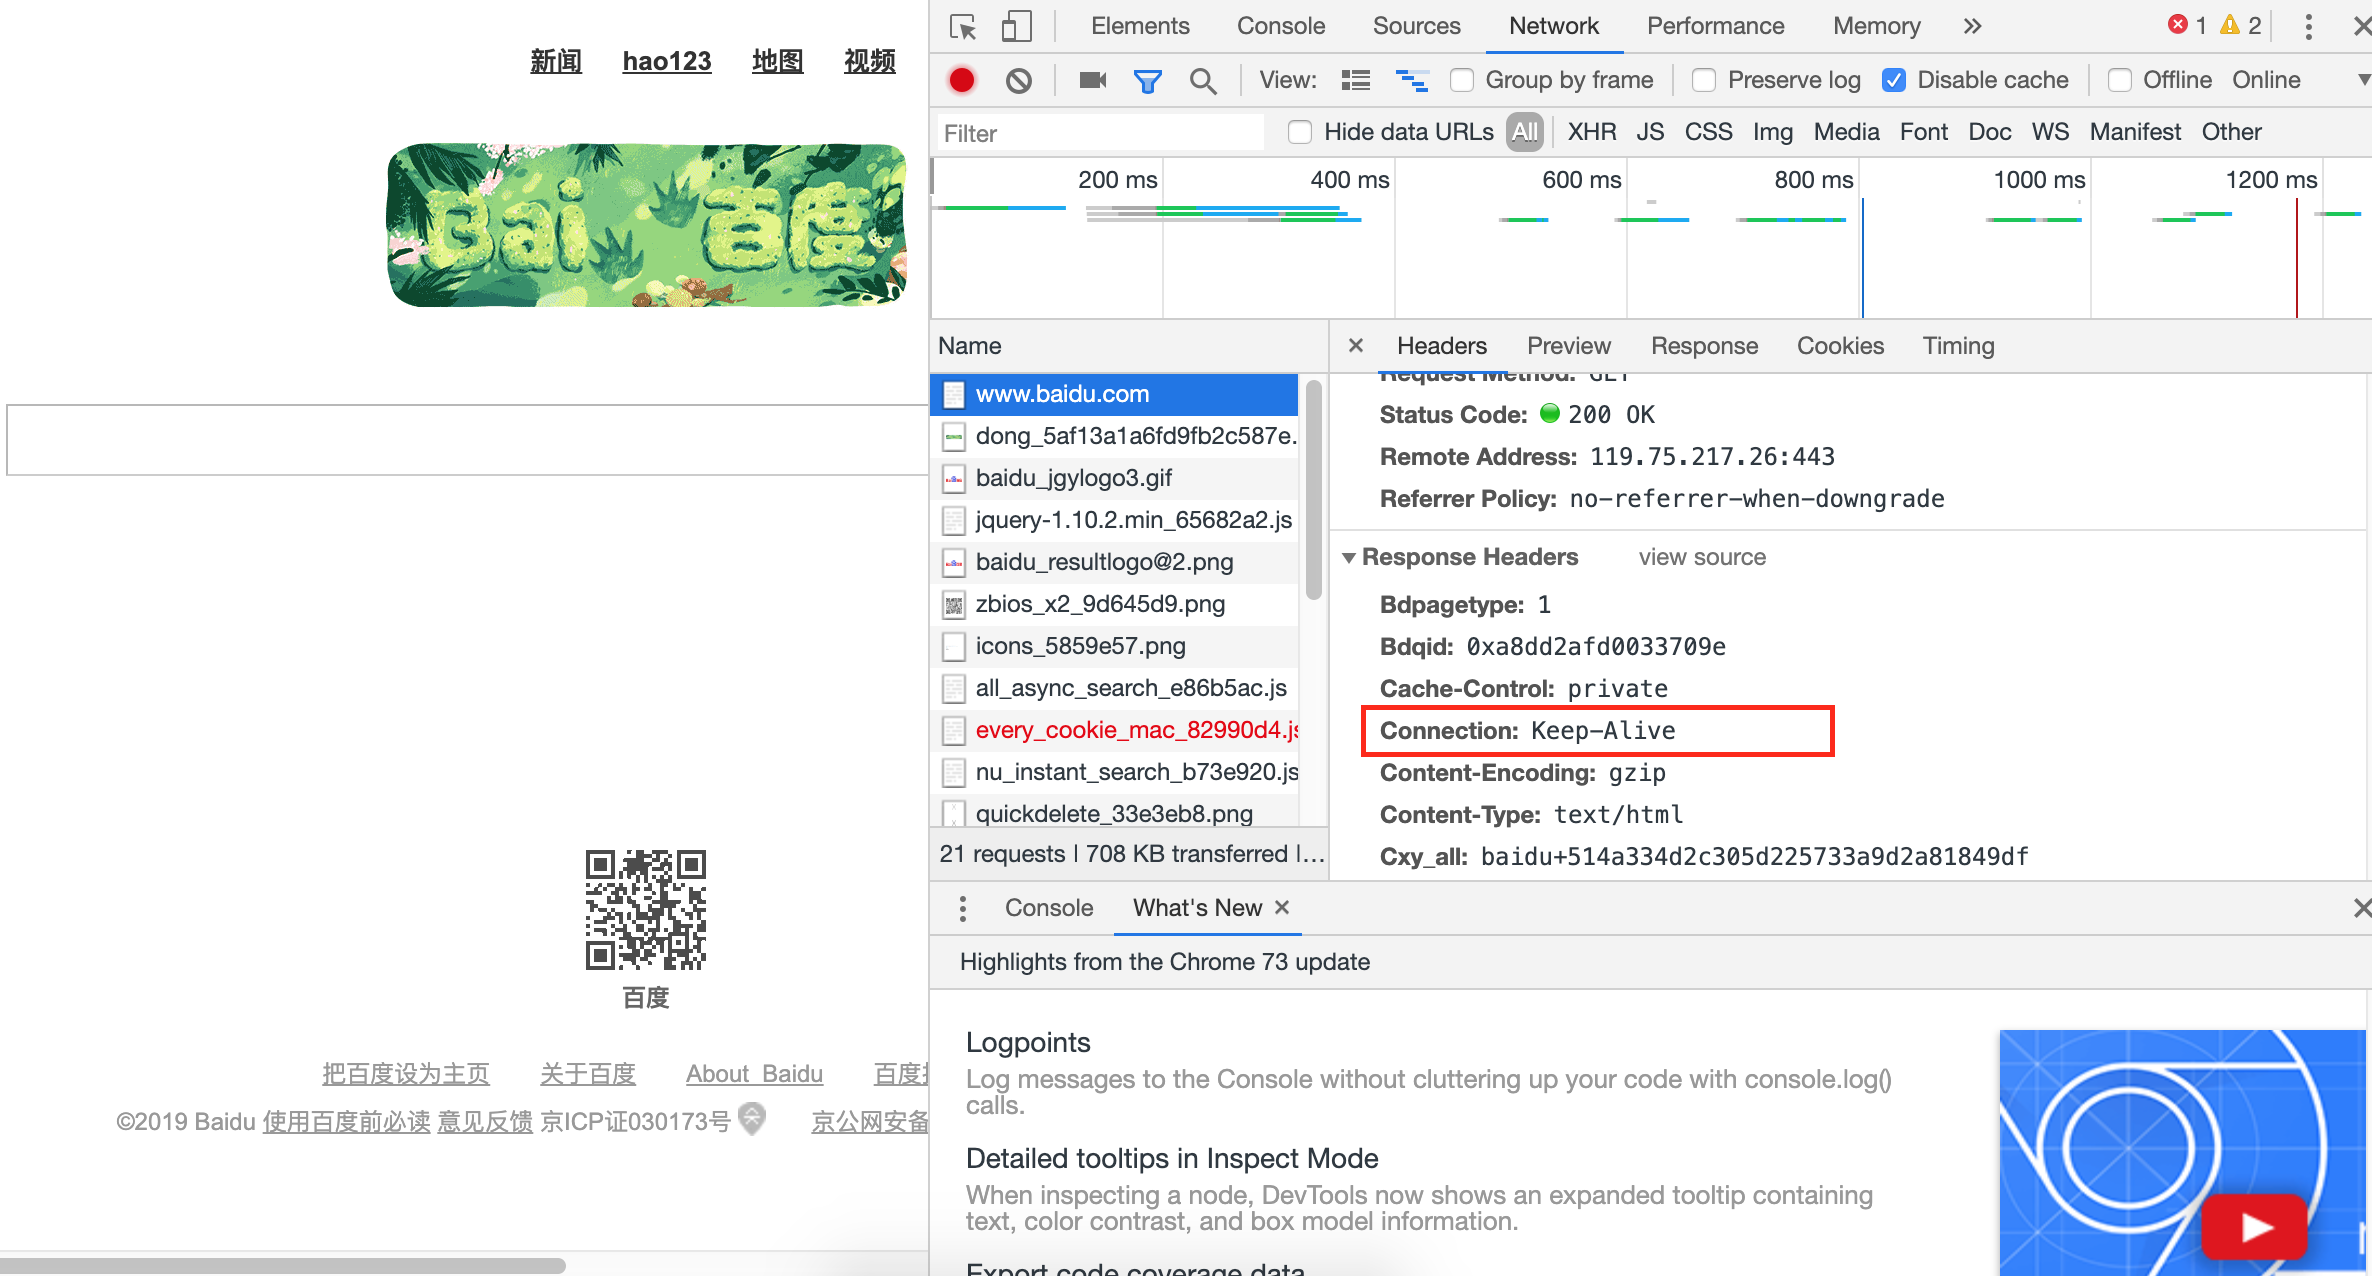Click the view source link in Response Headers
Viewport: 2372px width, 1276px height.
point(1701,557)
